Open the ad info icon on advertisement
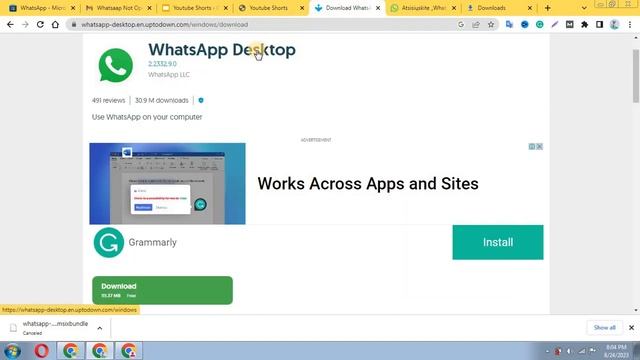 pyautogui.click(x=532, y=147)
